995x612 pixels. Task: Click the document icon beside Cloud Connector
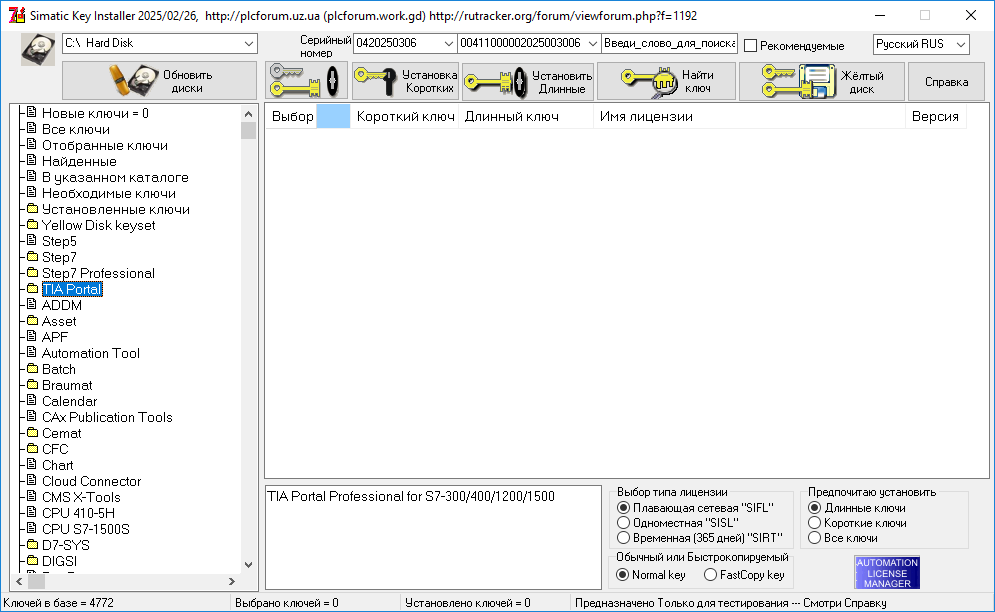tap(32, 481)
